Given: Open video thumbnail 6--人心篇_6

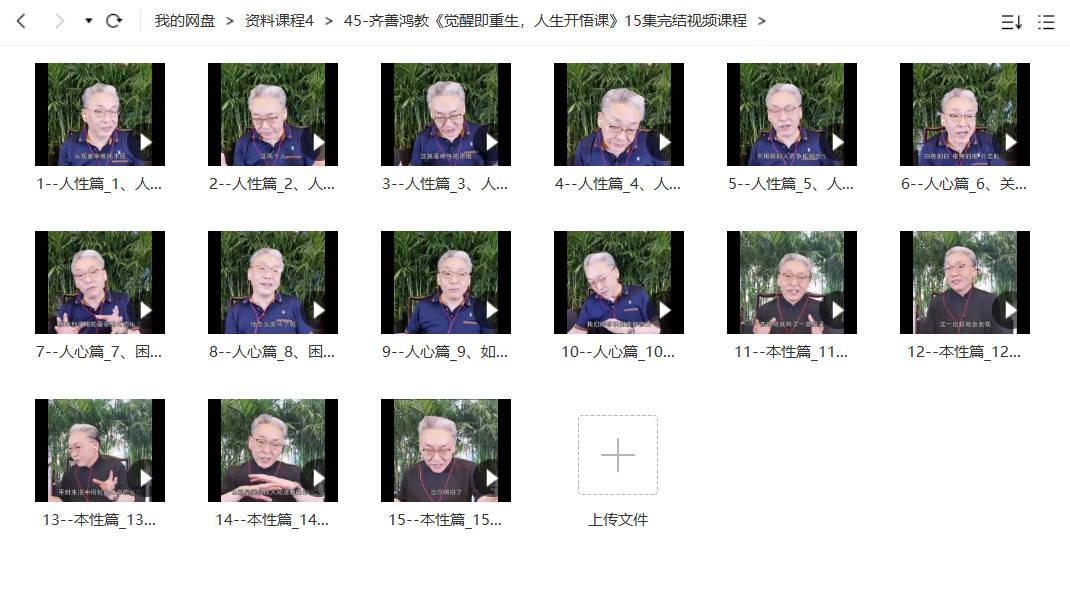Looking at the screenshot, I should 965,114.
